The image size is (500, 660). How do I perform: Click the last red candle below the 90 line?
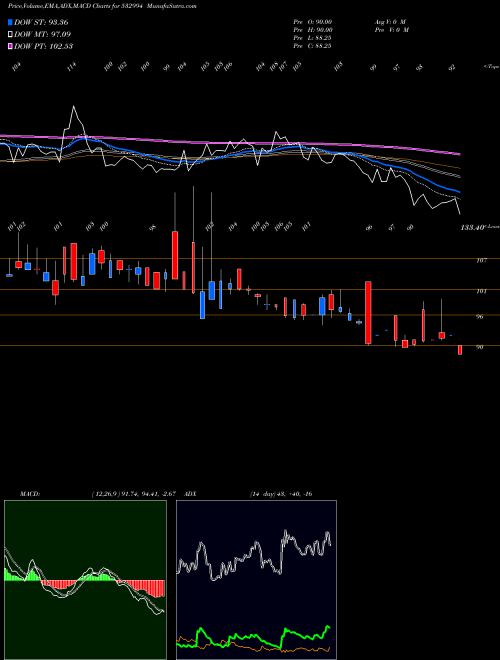460,350
